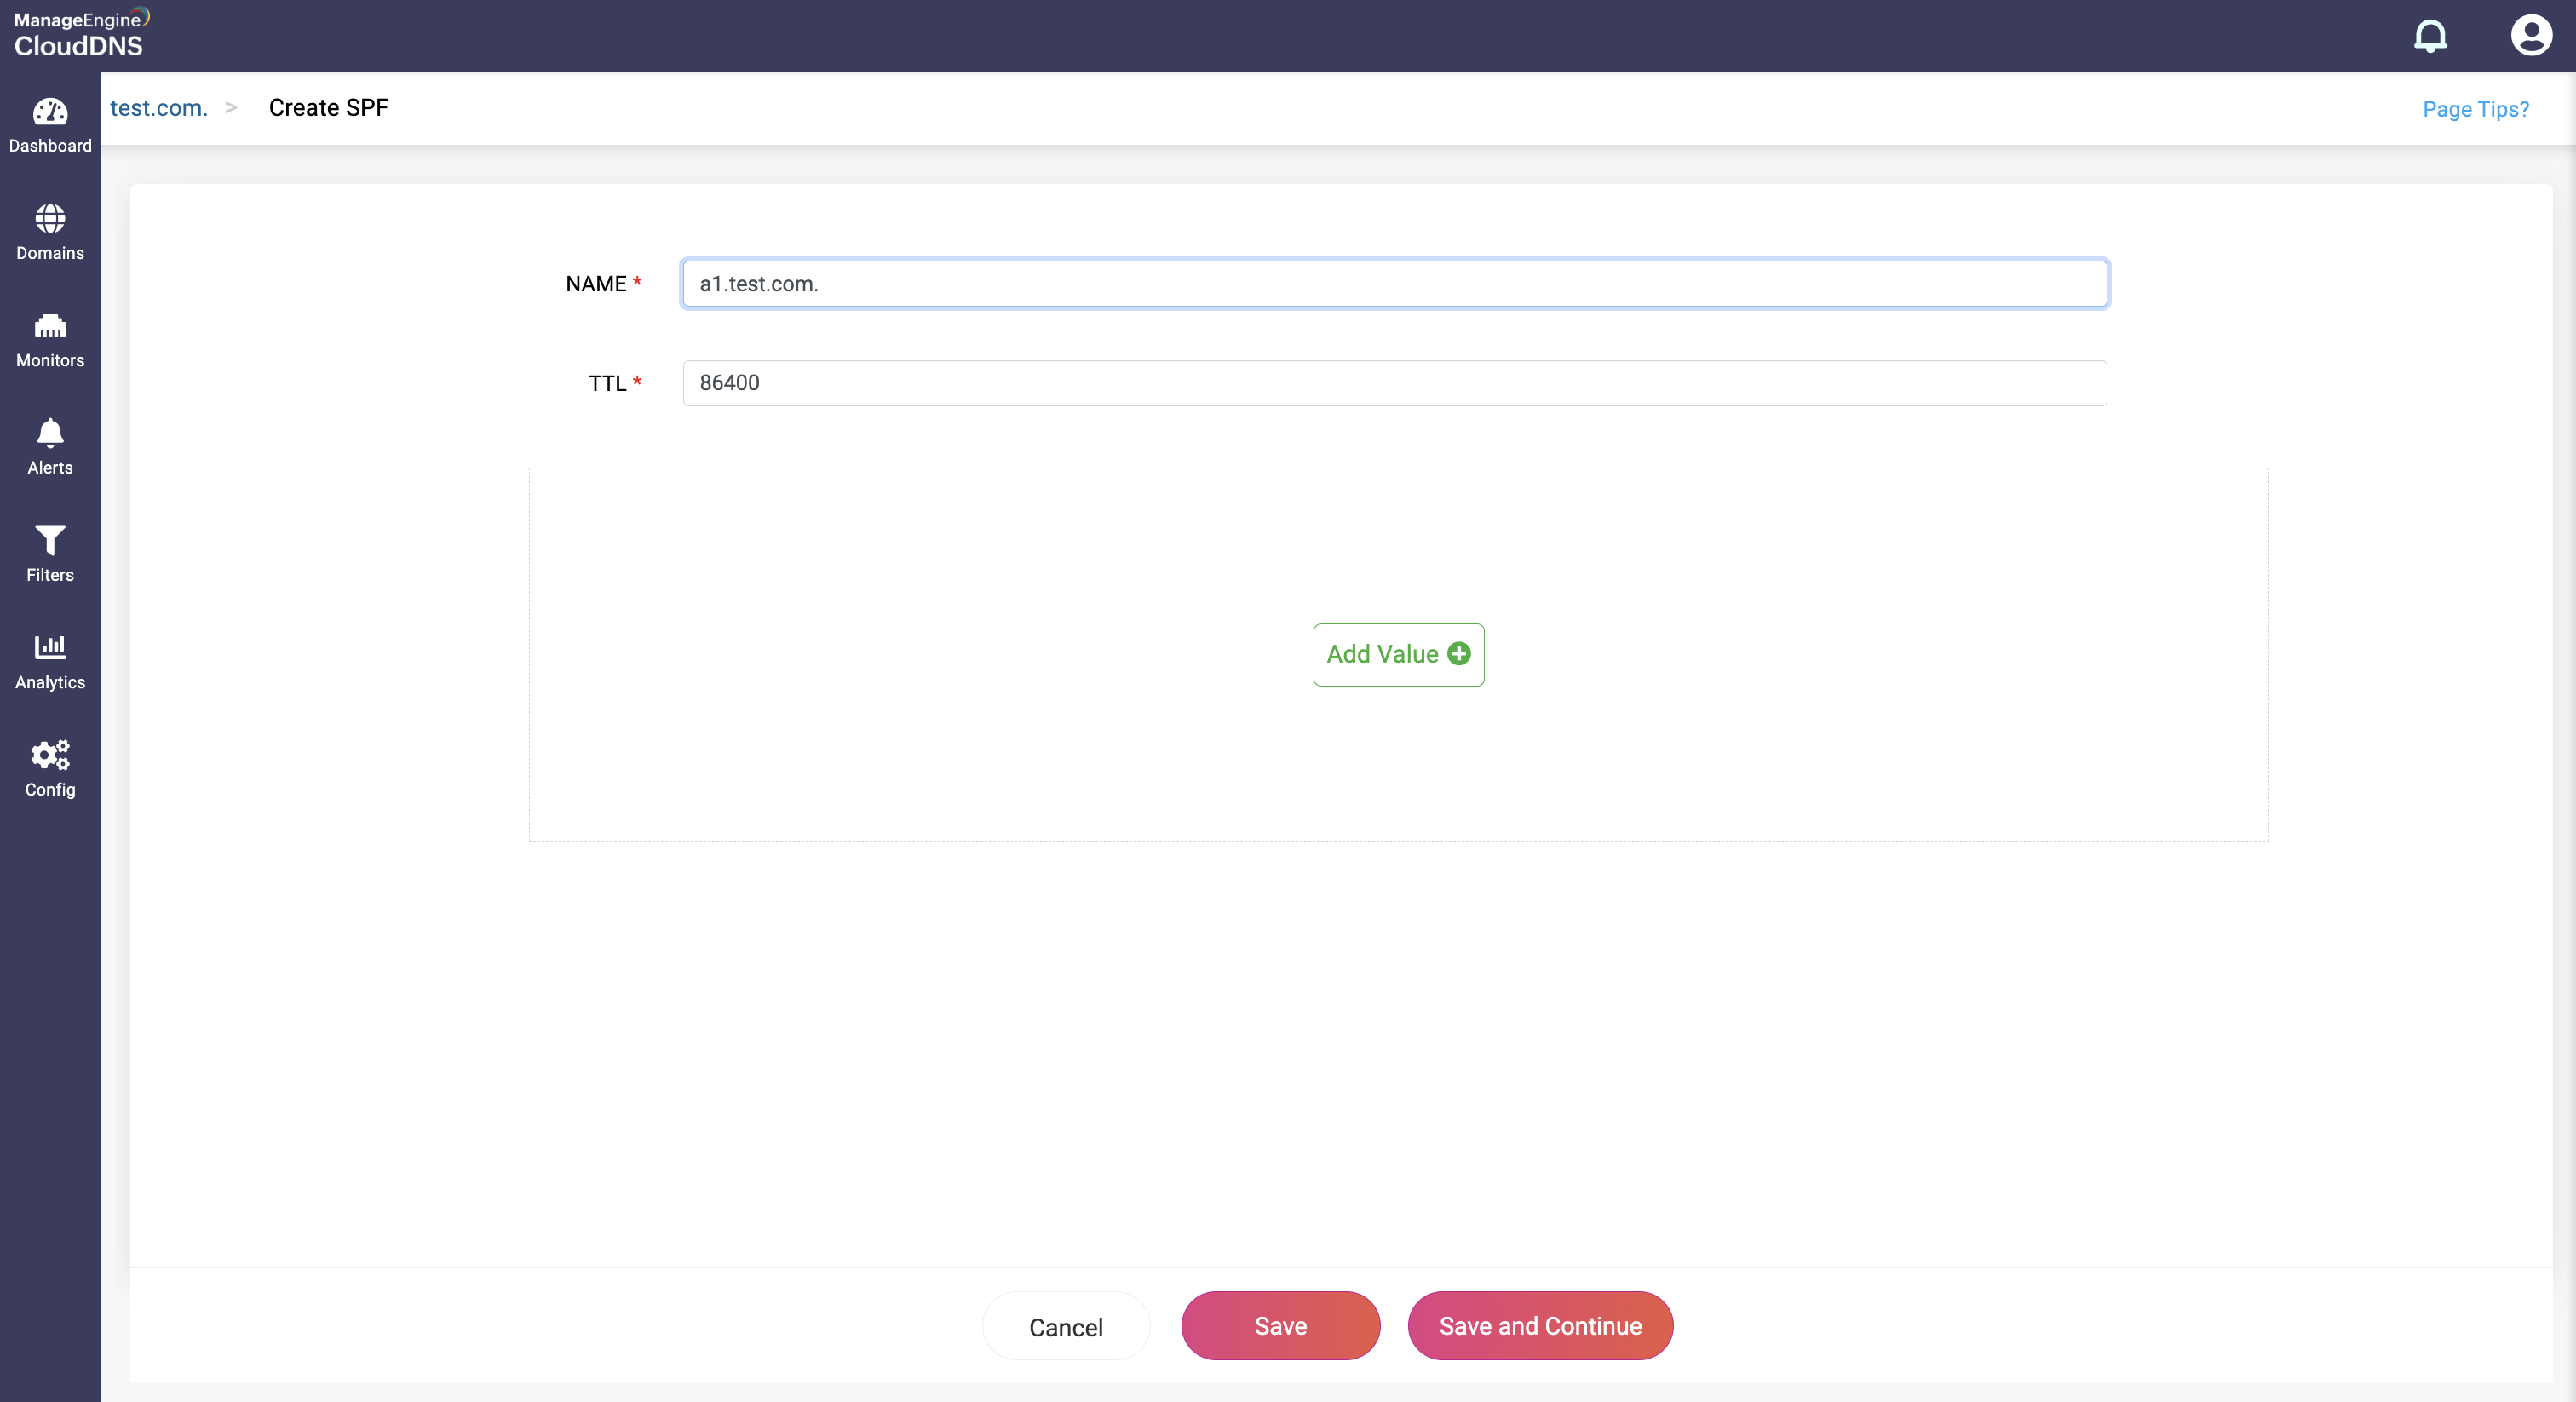This screenshot has height=1402, width=2576.
Task: Open Monitors section icon
Action: pos(50,326)
